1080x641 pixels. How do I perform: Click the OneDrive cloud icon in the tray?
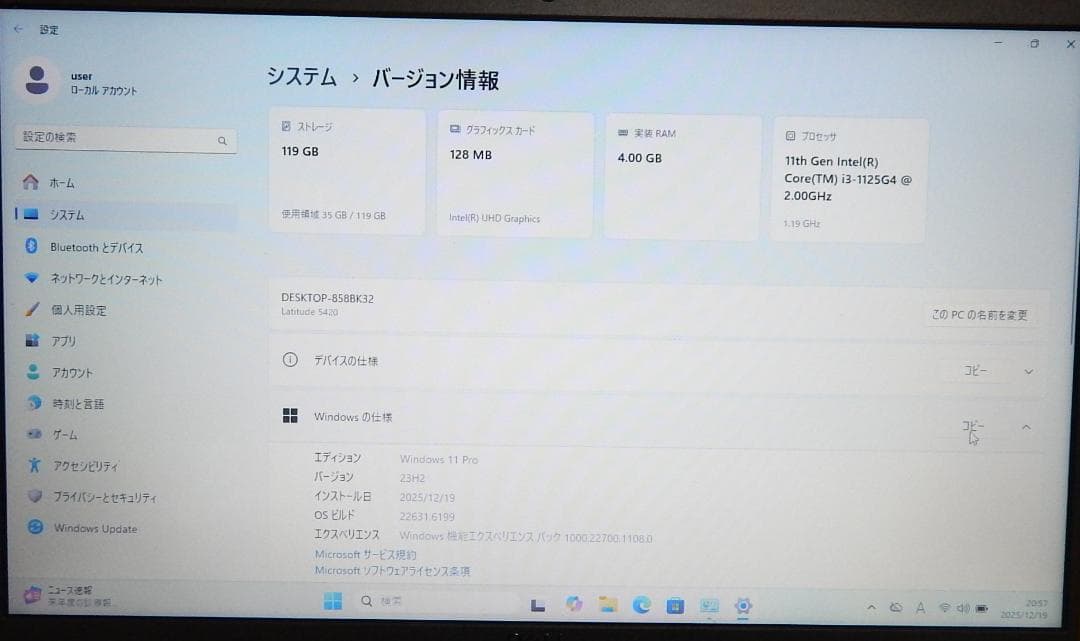pos(896,606)
